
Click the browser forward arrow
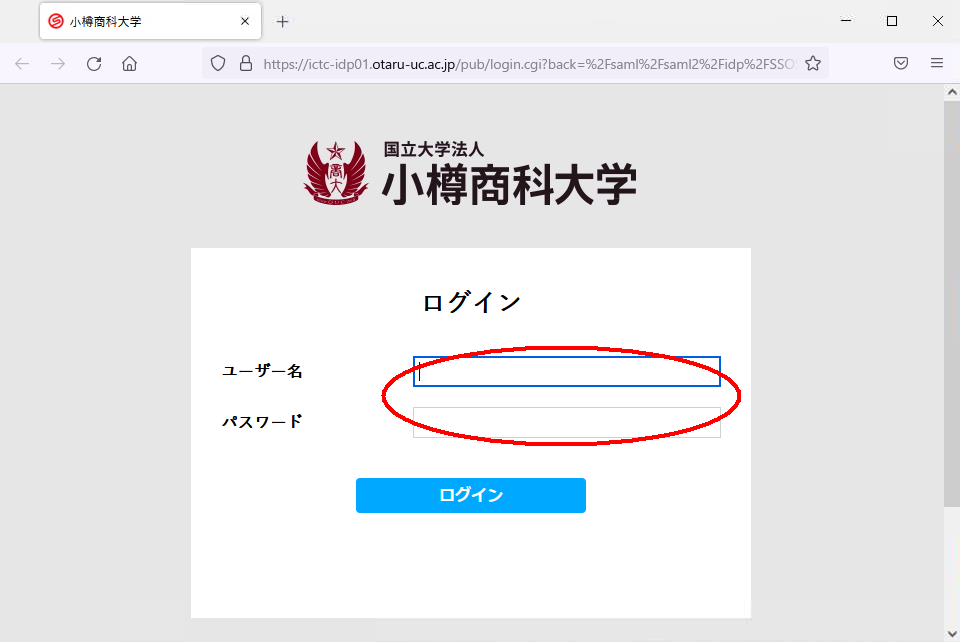pos(58,64)
